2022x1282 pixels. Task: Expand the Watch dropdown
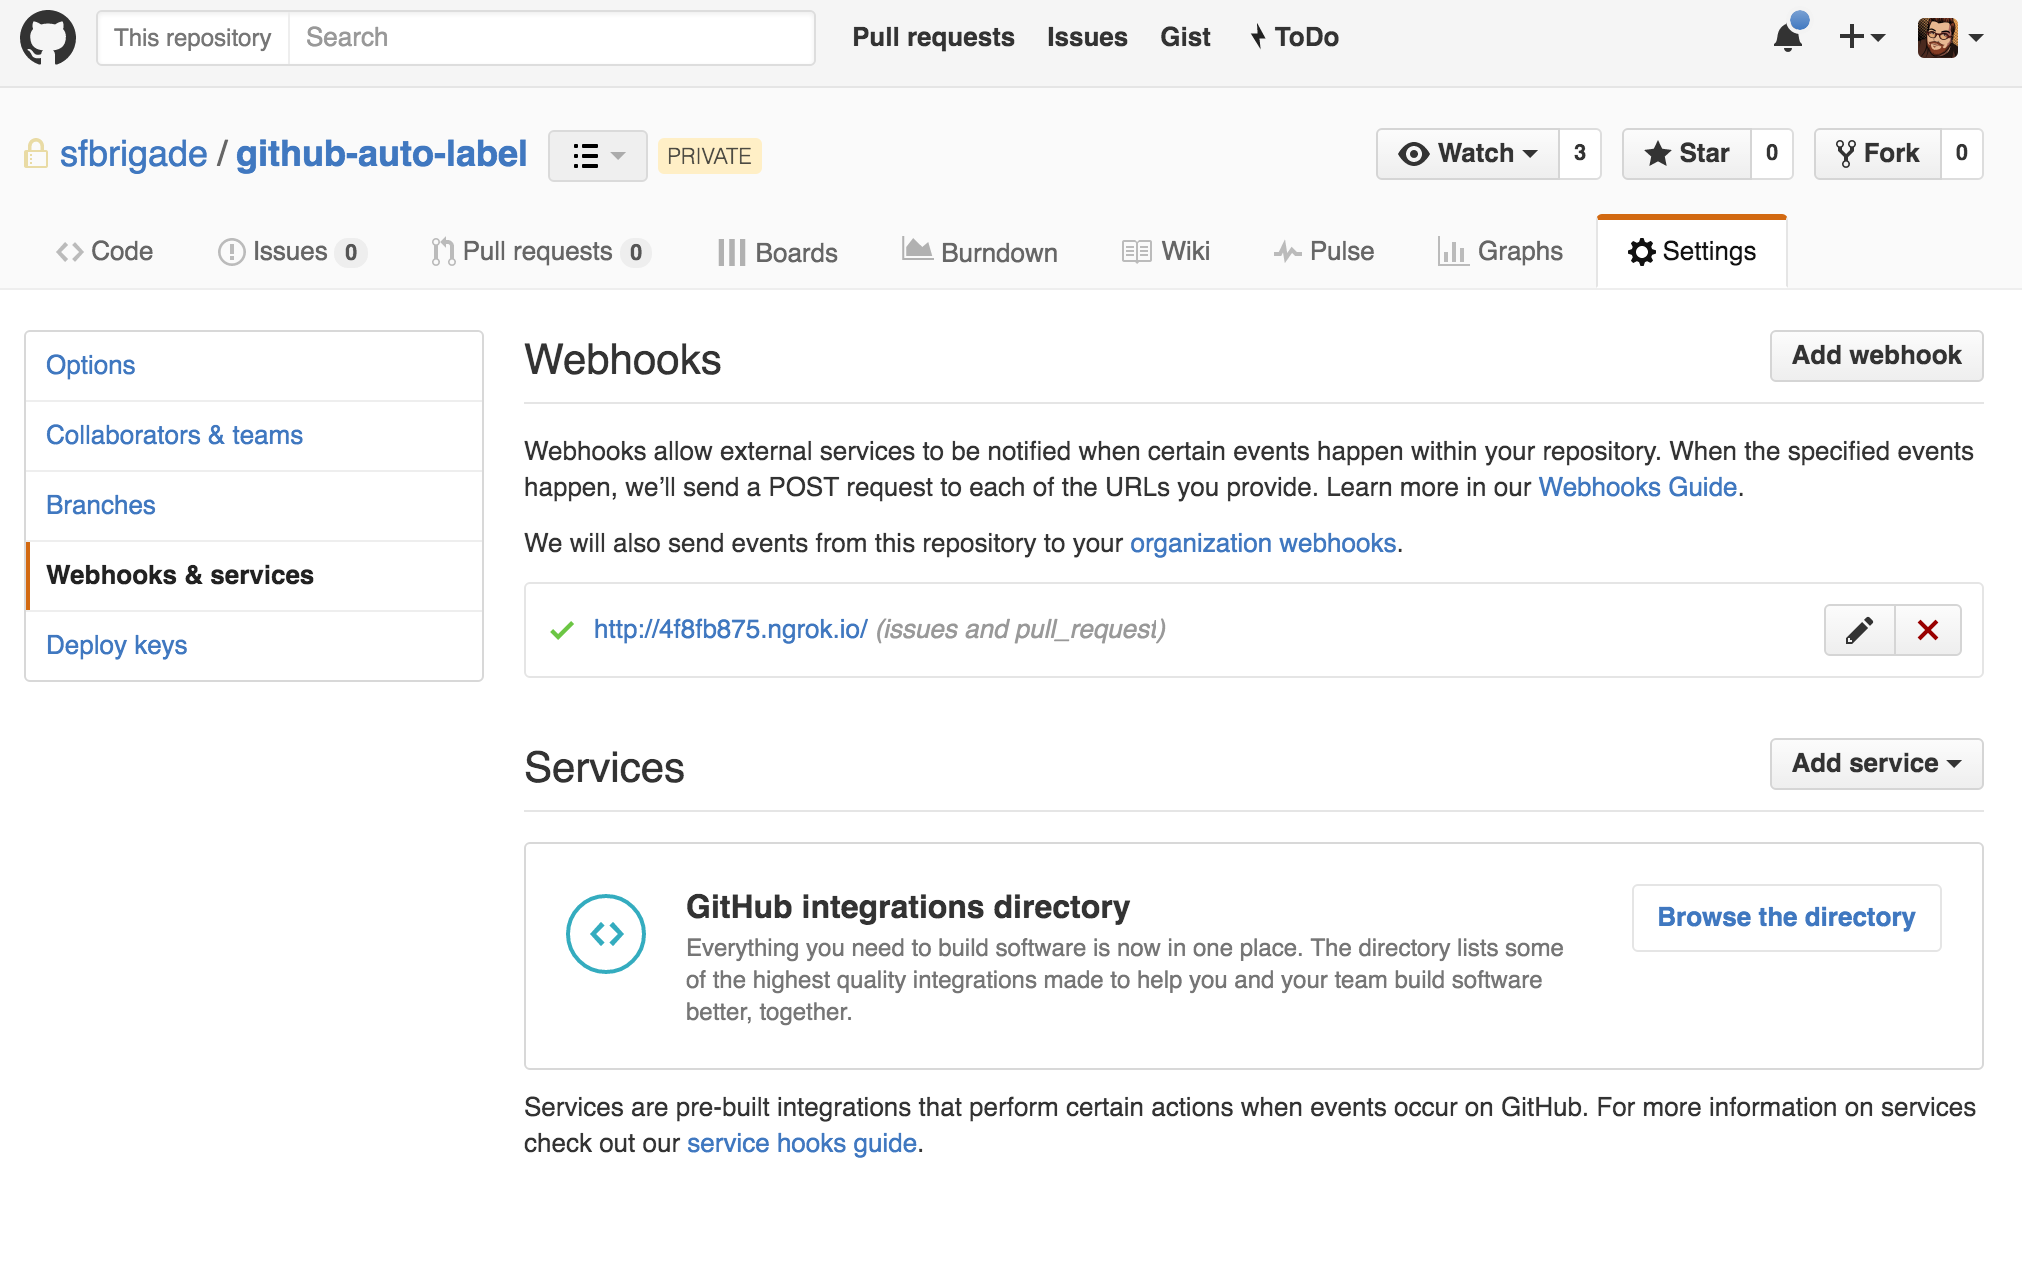[1467, 154]
